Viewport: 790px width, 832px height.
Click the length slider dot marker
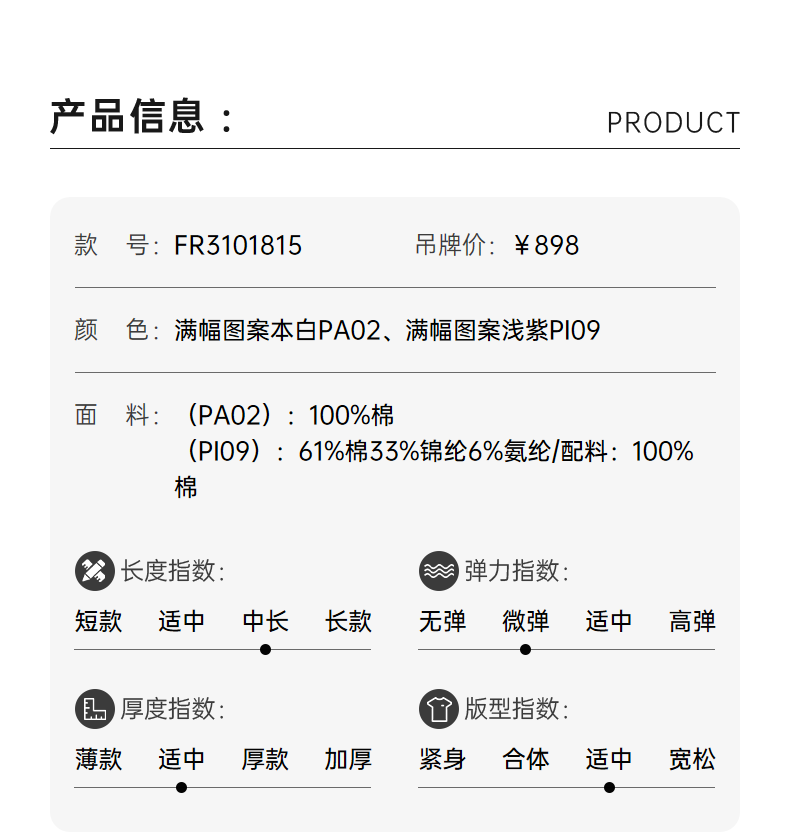(x=265, y=649)
